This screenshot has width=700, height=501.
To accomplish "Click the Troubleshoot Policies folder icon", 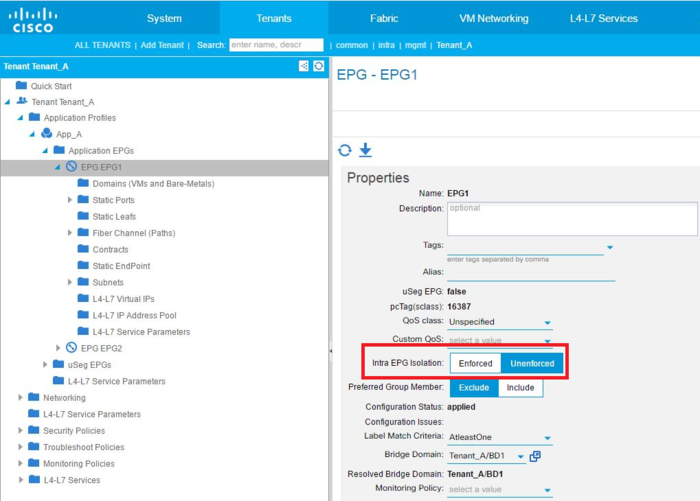I will tap(33, 447).
